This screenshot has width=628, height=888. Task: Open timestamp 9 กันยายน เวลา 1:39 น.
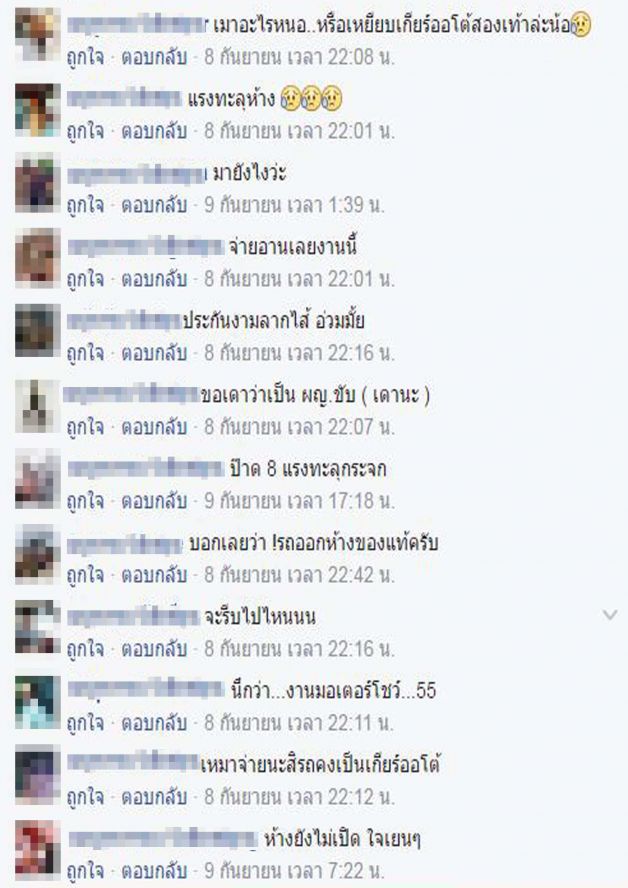(294, 205)
